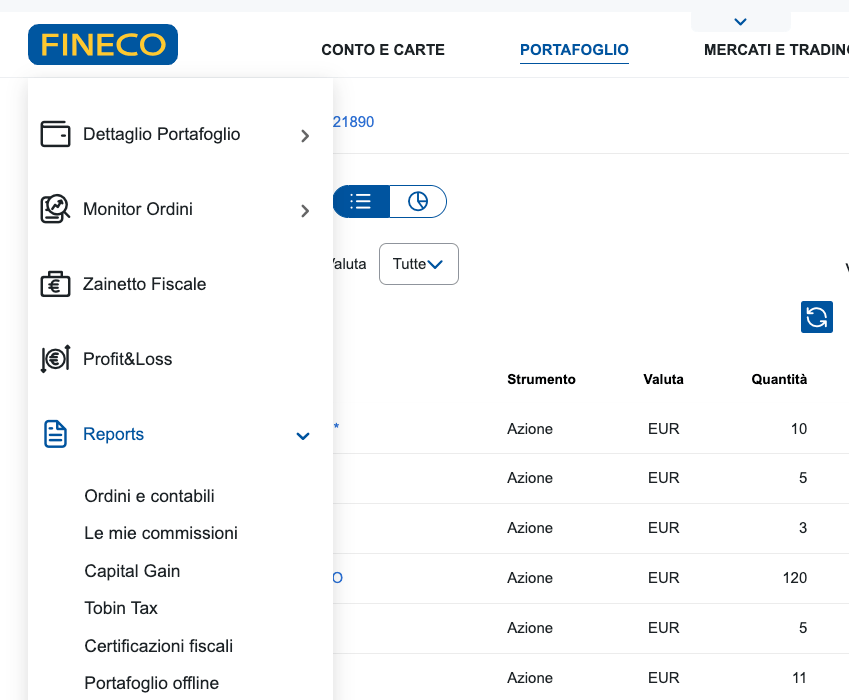Expand the top collapsed panel chevron

[x=740, y=21]
